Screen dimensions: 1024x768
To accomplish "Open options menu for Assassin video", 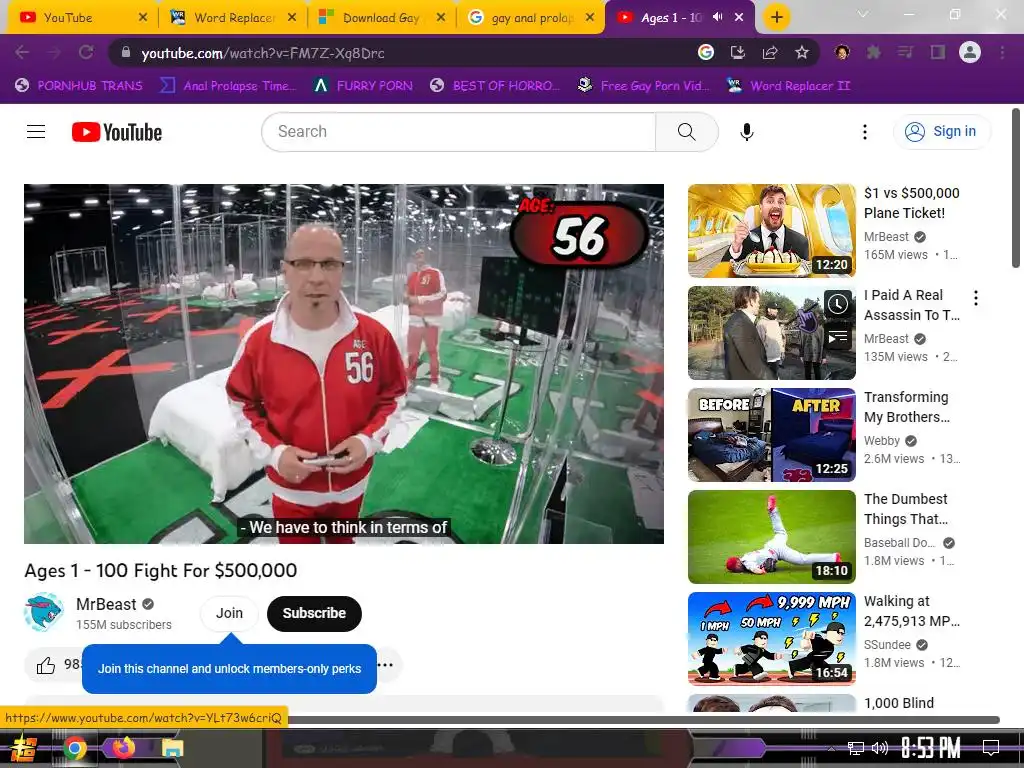I will coord(976,298).
